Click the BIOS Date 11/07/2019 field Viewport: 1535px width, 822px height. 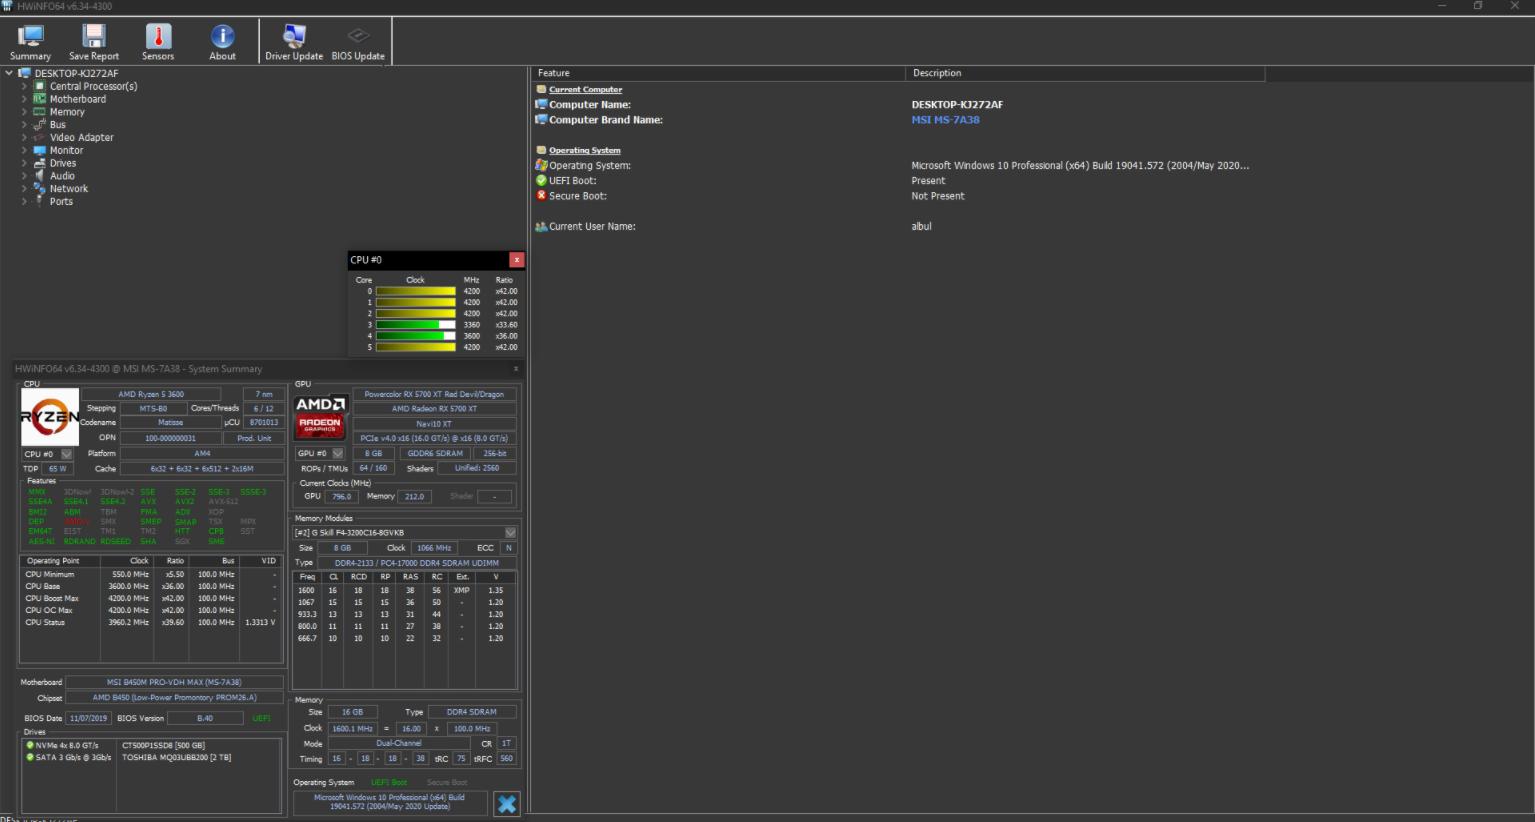coord(88,718)
